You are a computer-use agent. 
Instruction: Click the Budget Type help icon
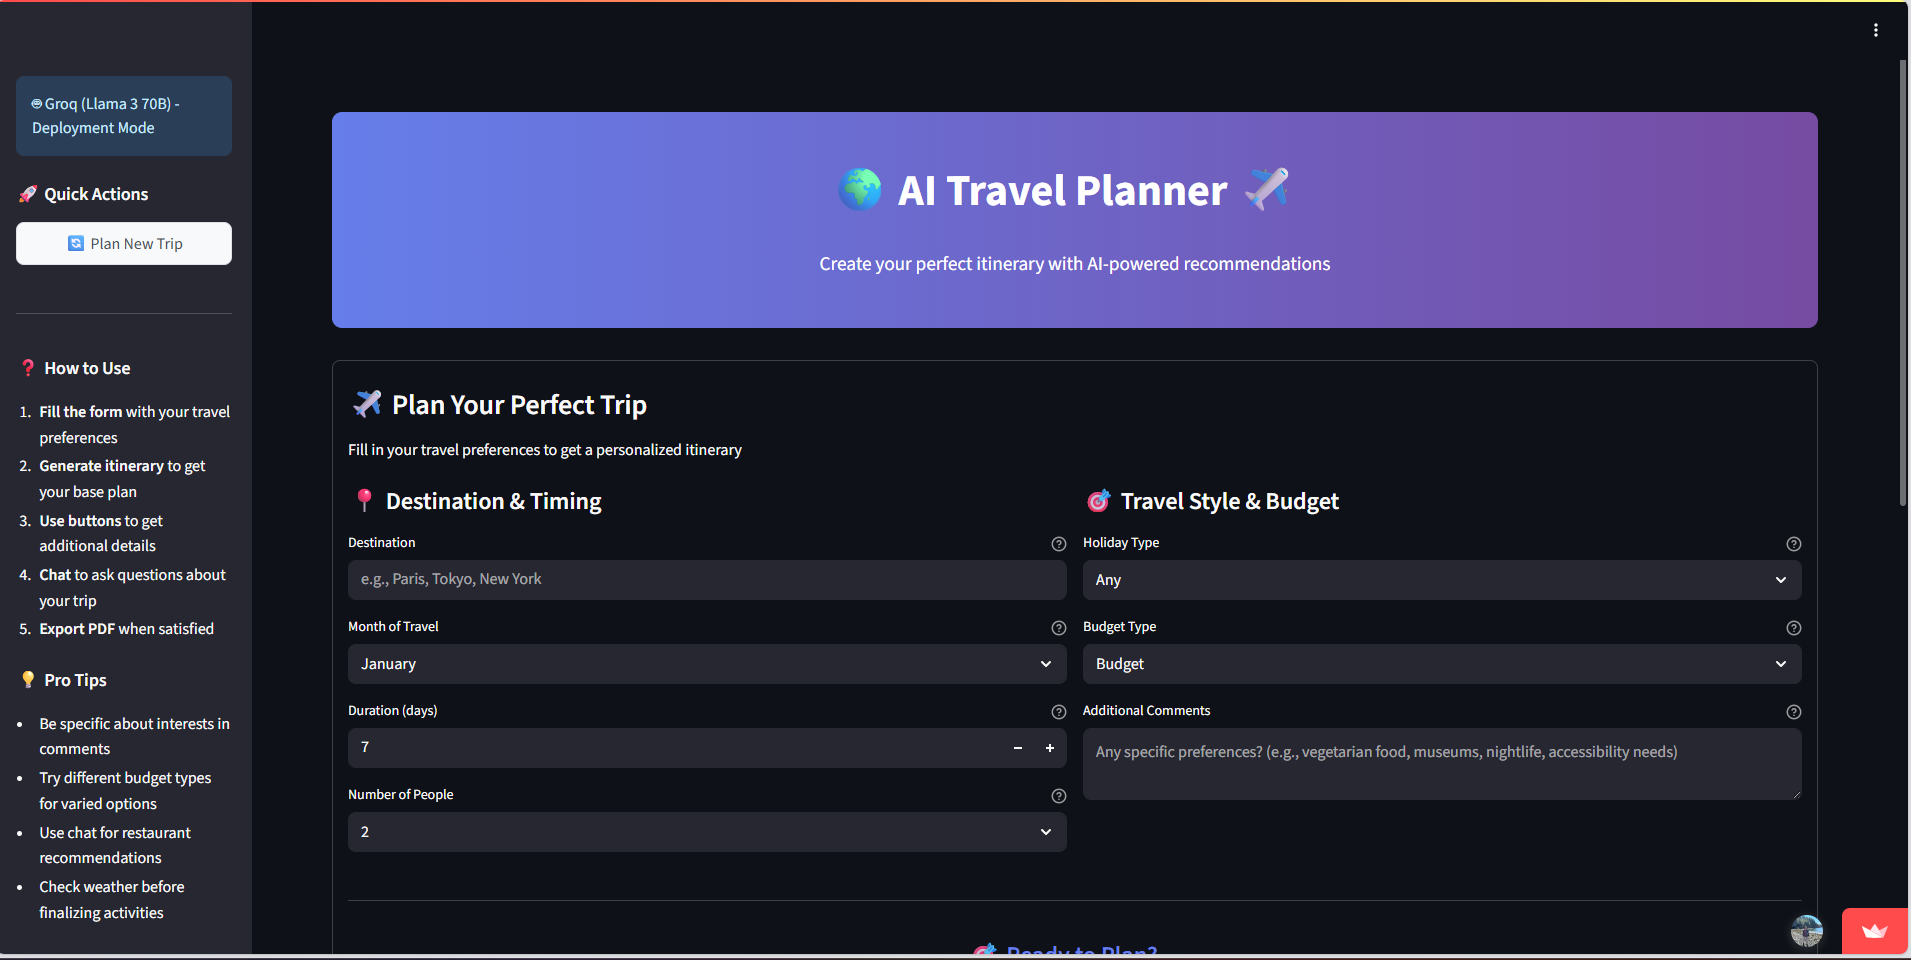(1794, 628)
